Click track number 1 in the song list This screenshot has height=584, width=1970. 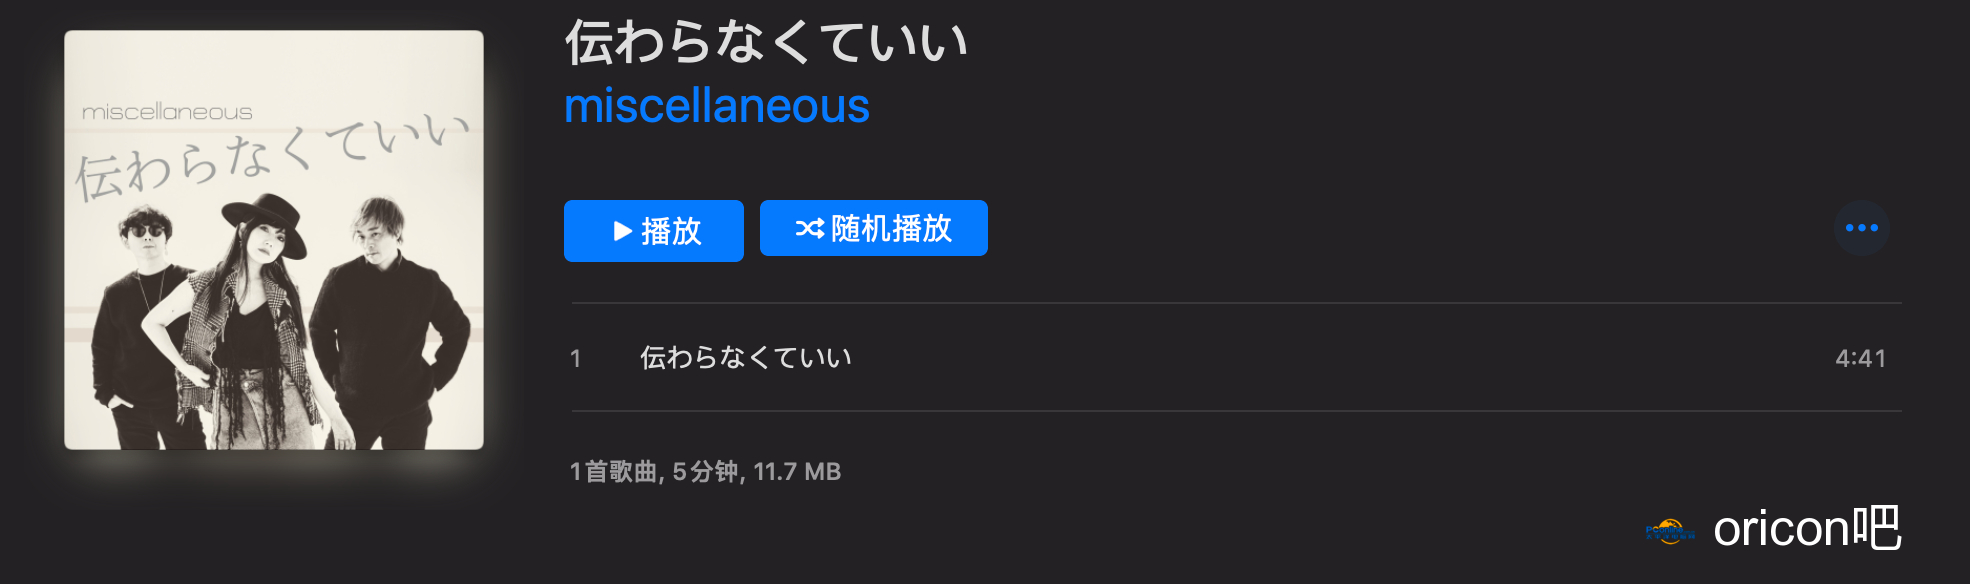pyautogui.click(x=576, y=358)
